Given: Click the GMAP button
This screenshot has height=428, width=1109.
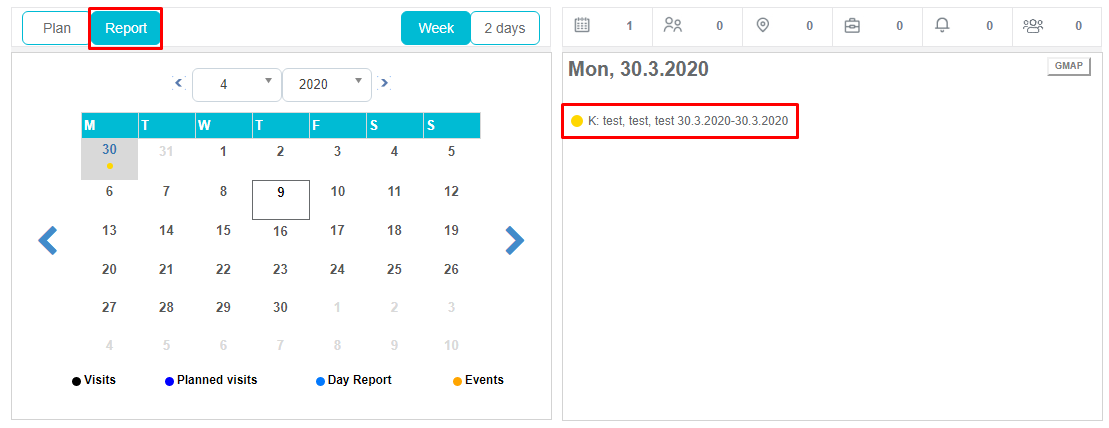Looking at the screenshot, I should (1068, 66).
